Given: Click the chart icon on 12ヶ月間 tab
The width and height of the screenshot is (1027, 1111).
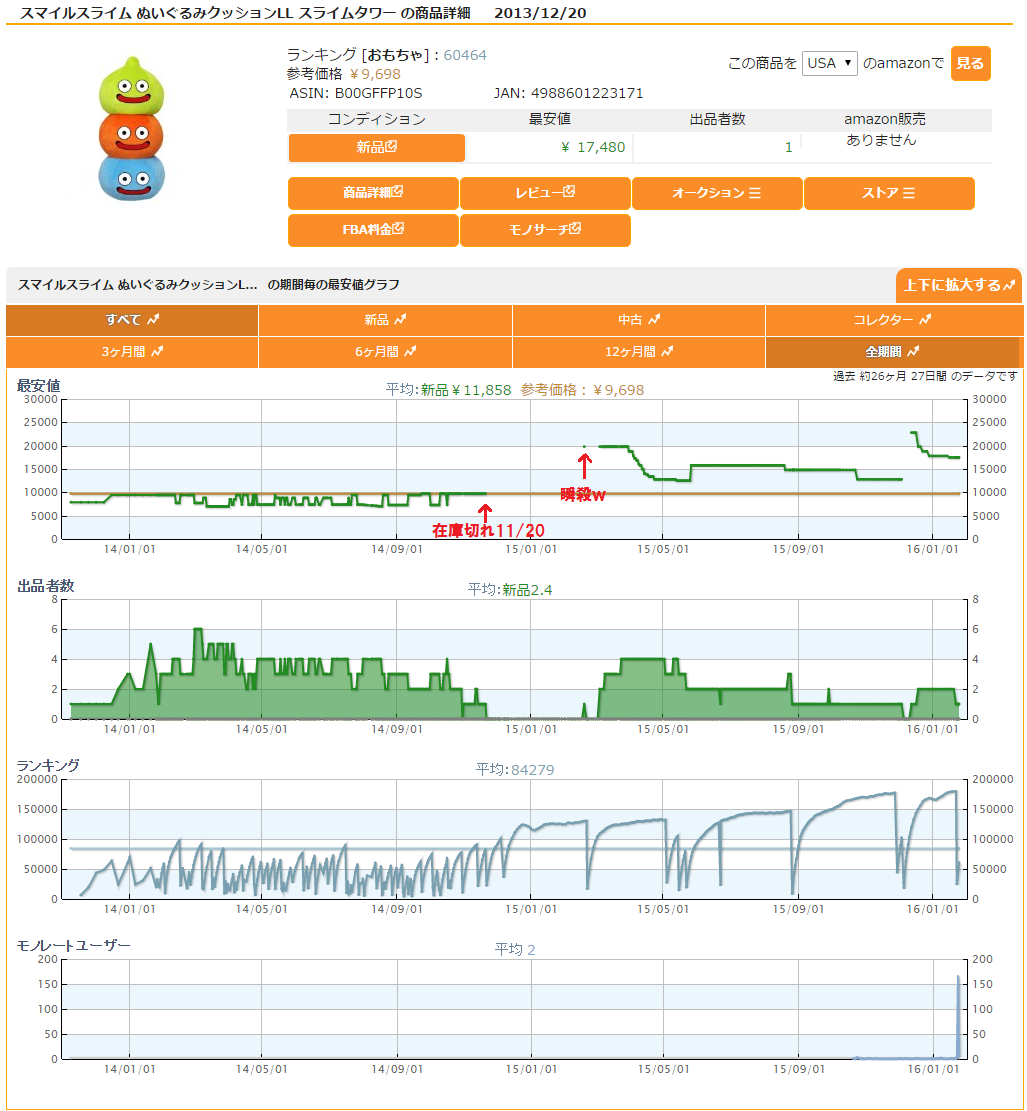Looking at the screenshot, I should [667, 351].
